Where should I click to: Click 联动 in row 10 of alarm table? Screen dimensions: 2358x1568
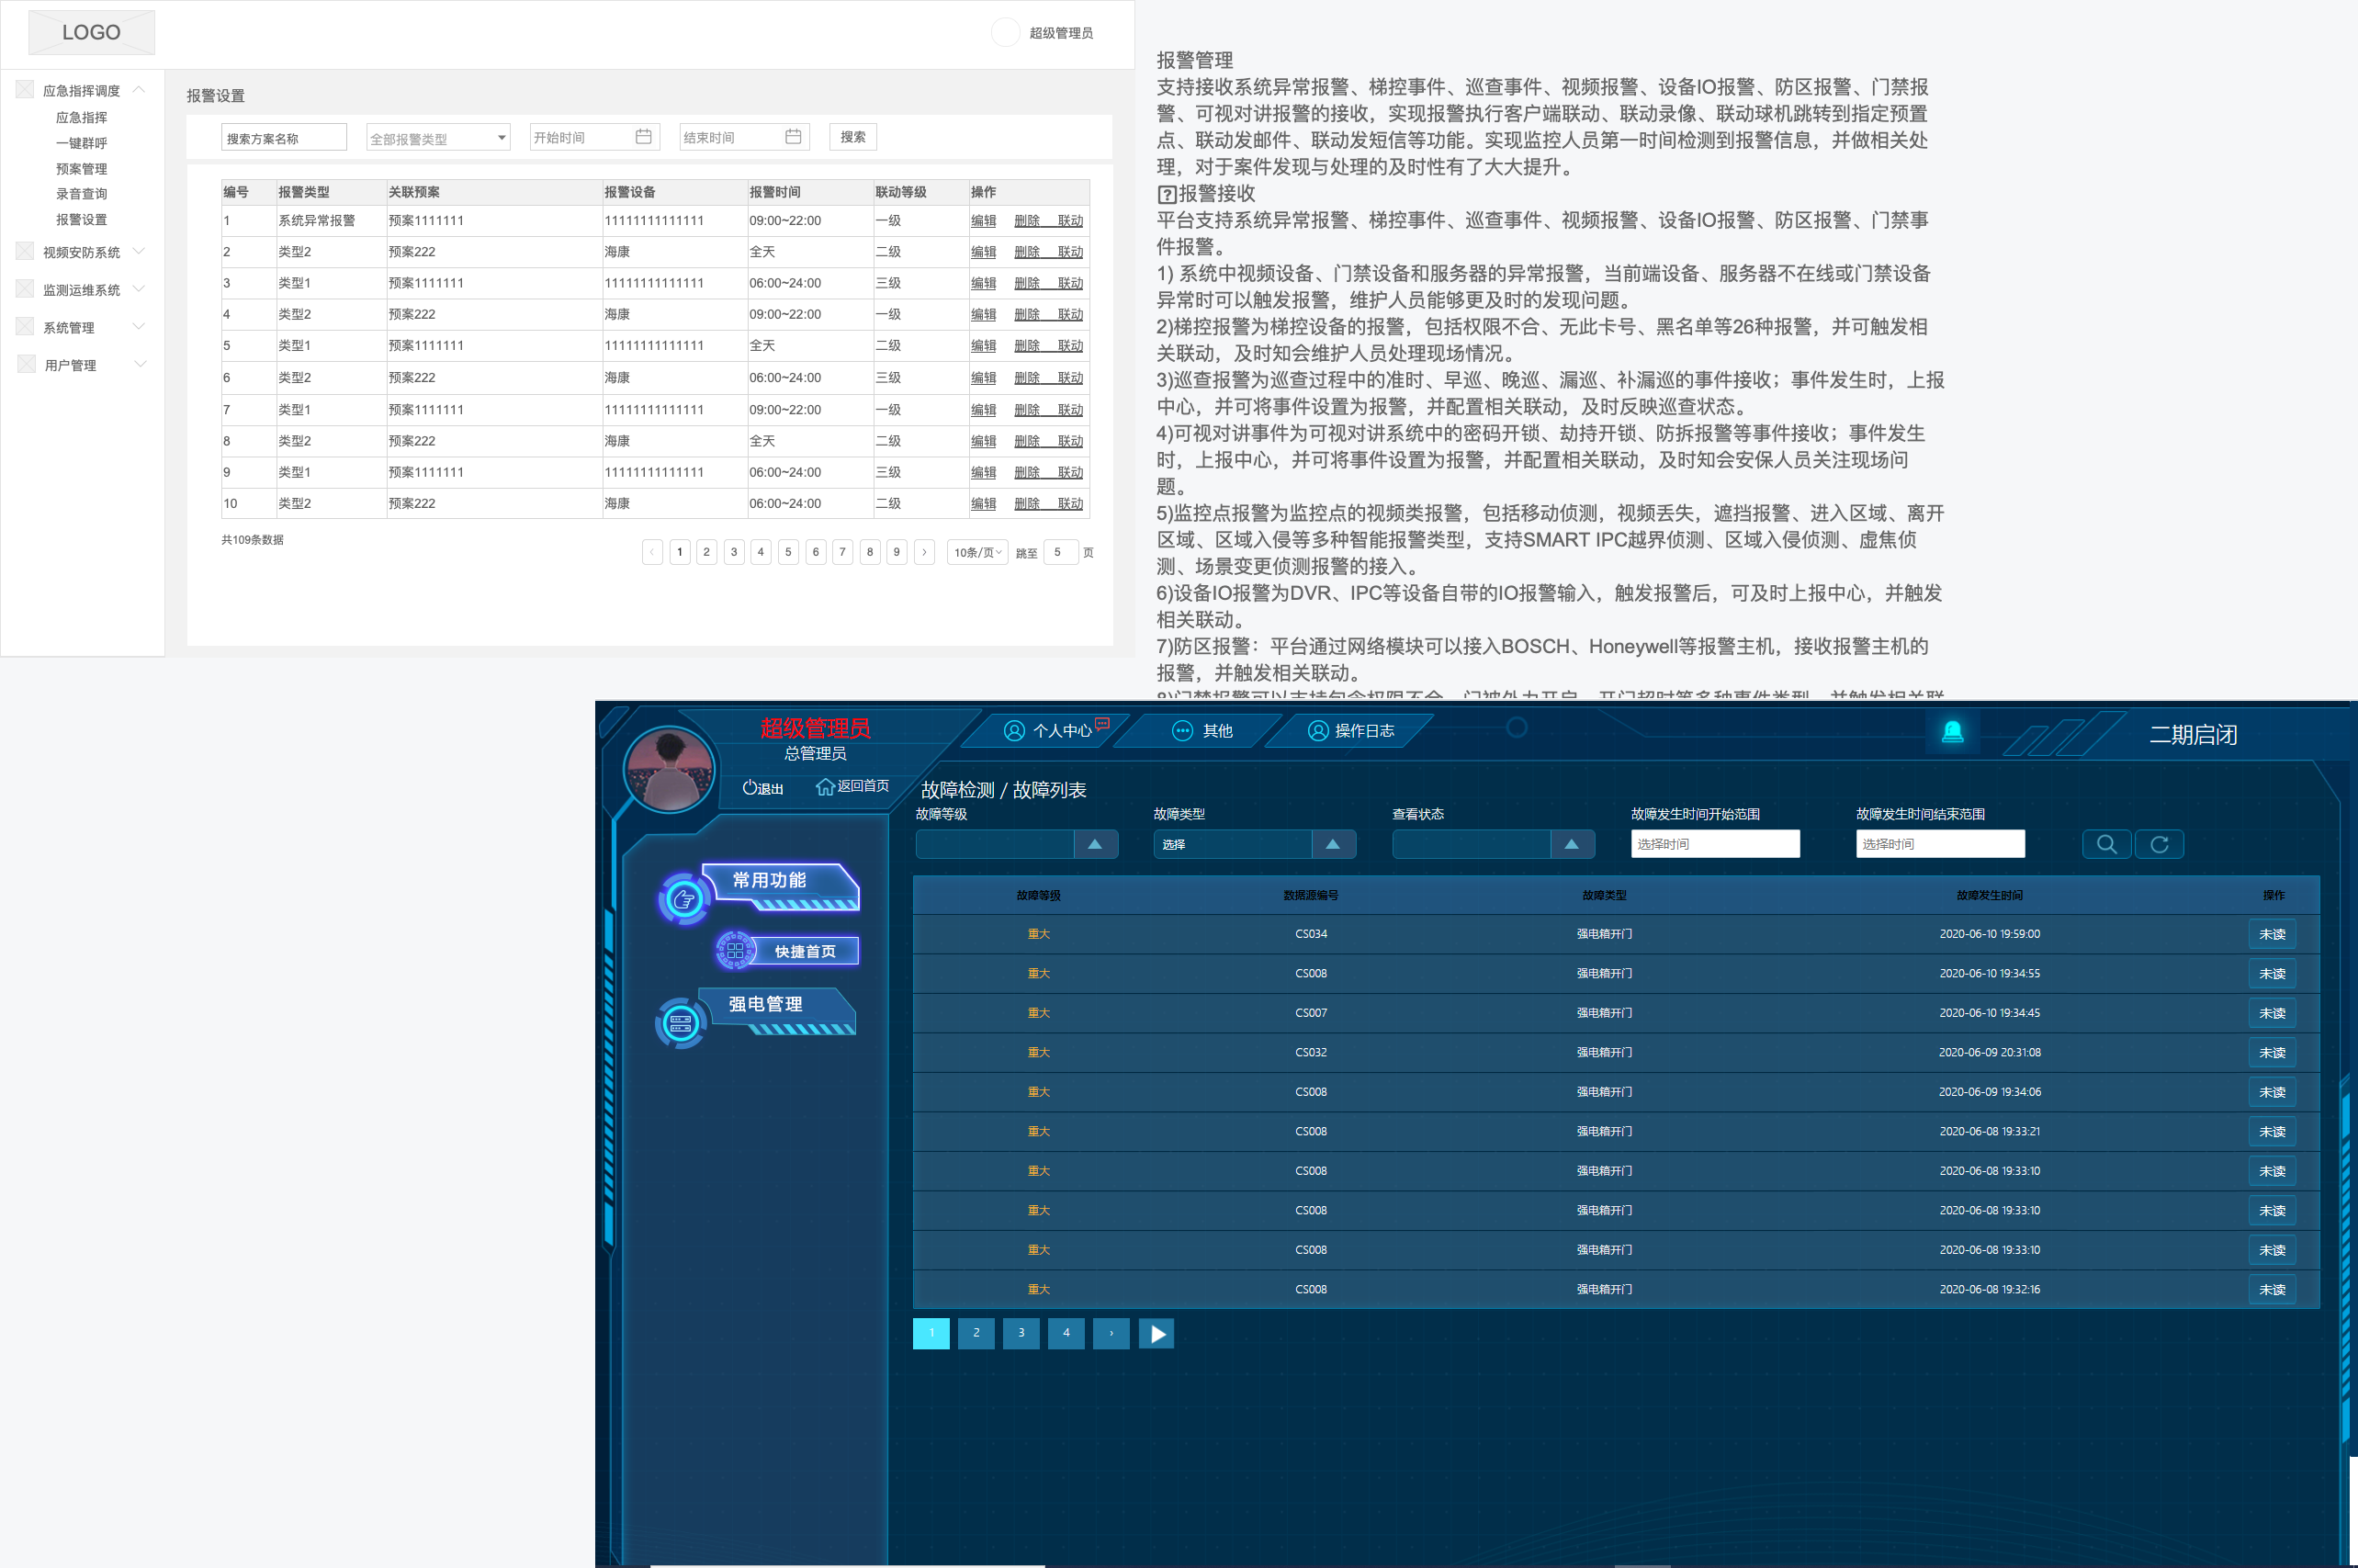click(x=1070, y=504)
